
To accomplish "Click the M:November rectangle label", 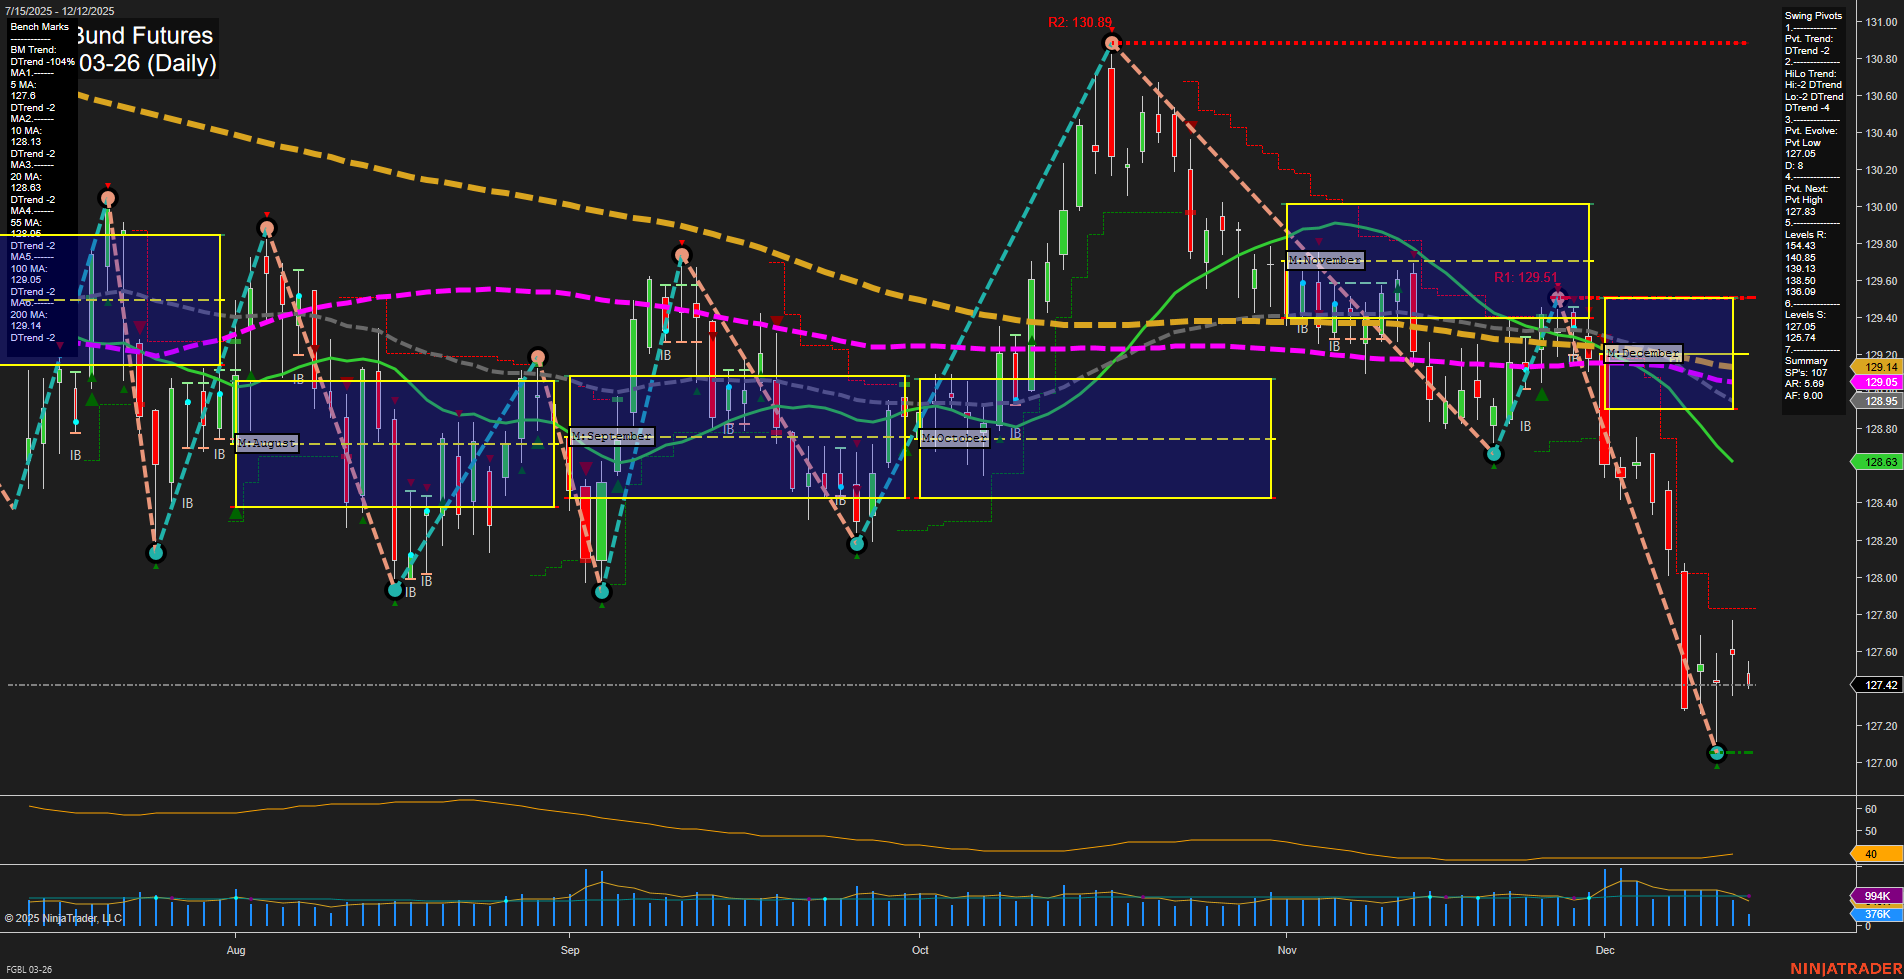I will click(1324, 259).
